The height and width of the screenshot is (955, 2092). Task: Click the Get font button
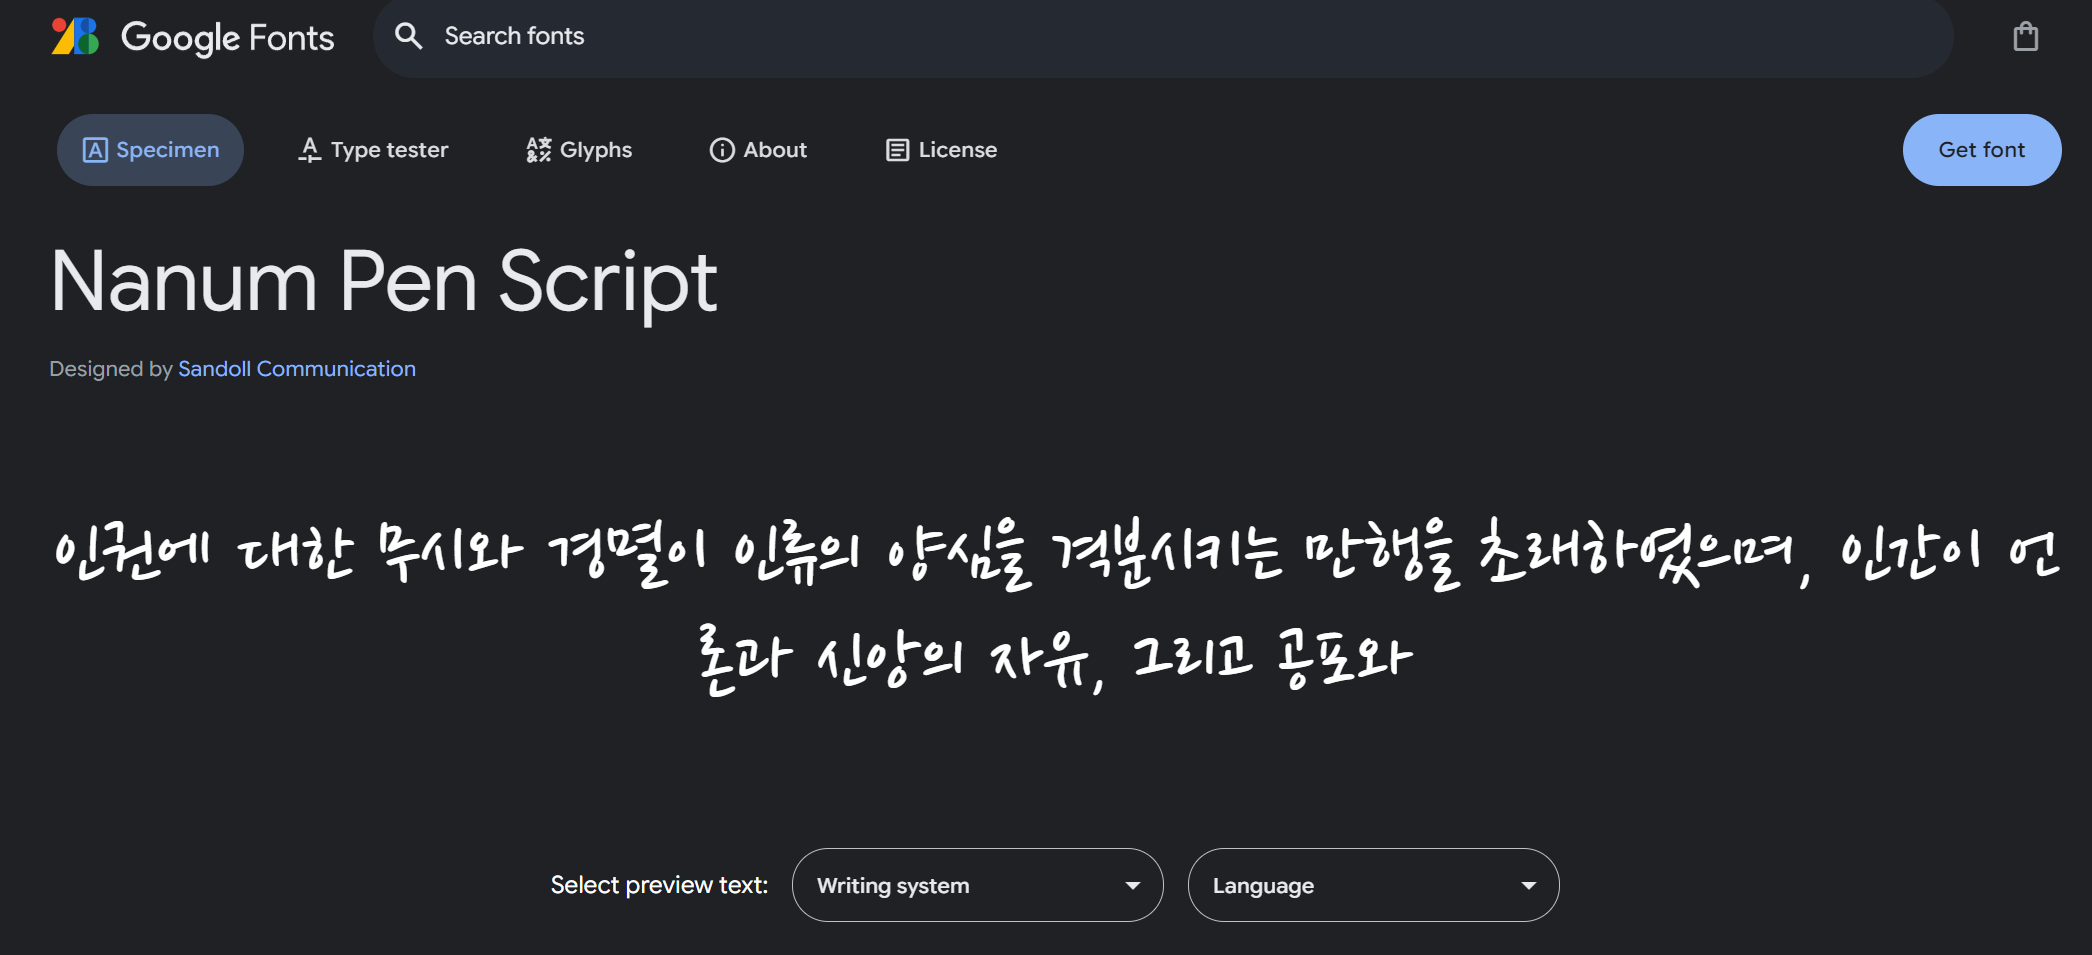[1982, 150]
